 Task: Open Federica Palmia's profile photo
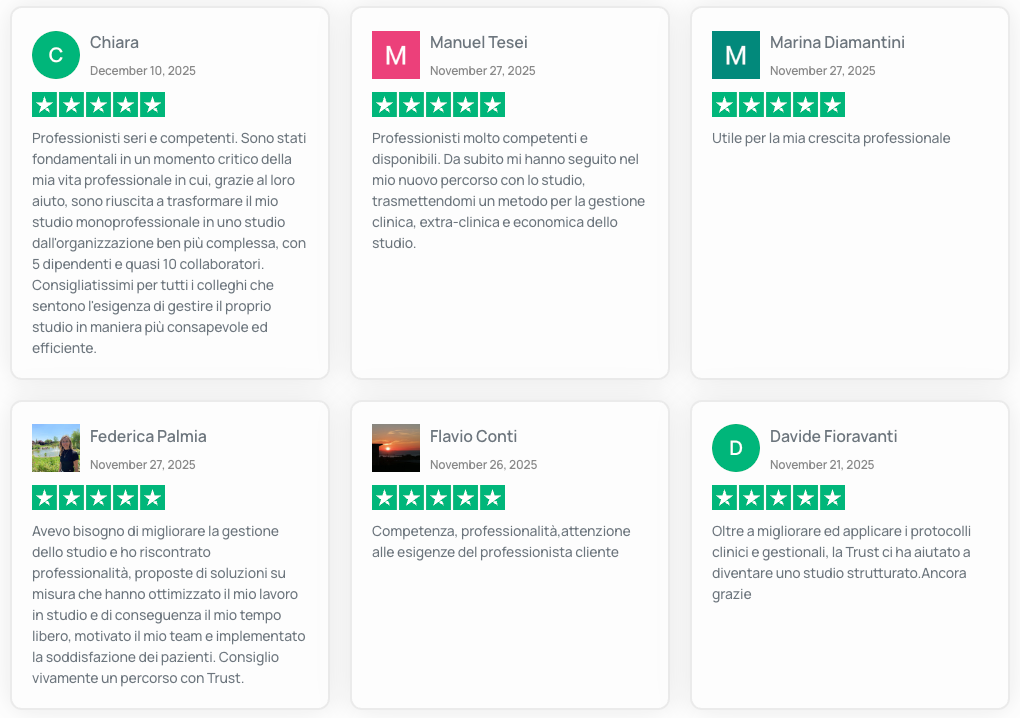point(56,448)
